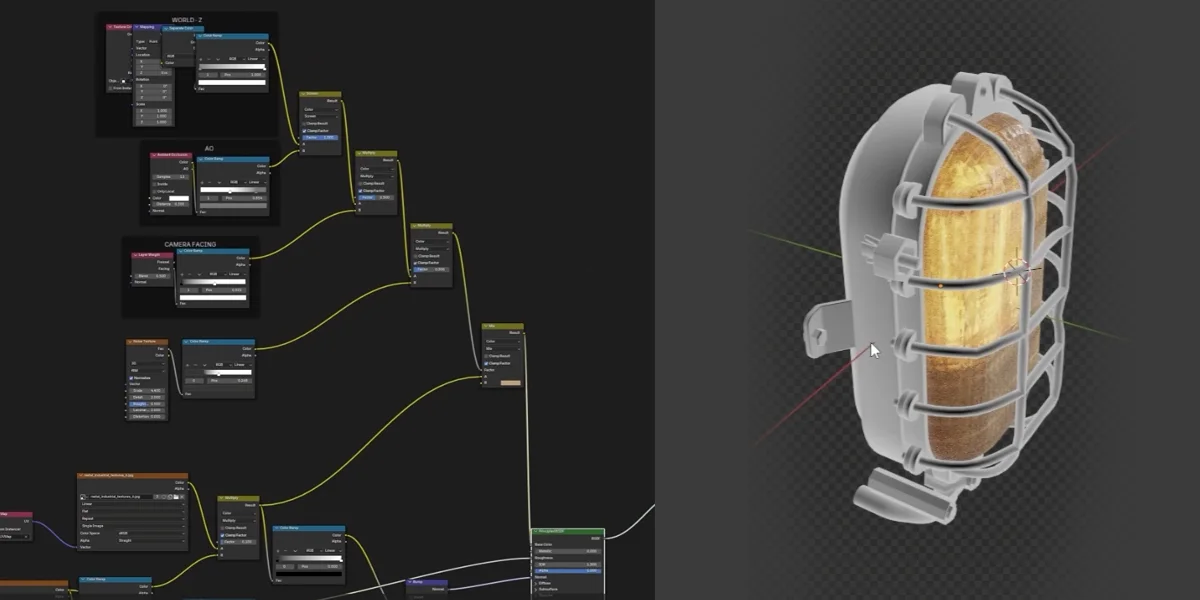Open the sRGB Color Space dropdown on the Image Texture

(150, 533)
